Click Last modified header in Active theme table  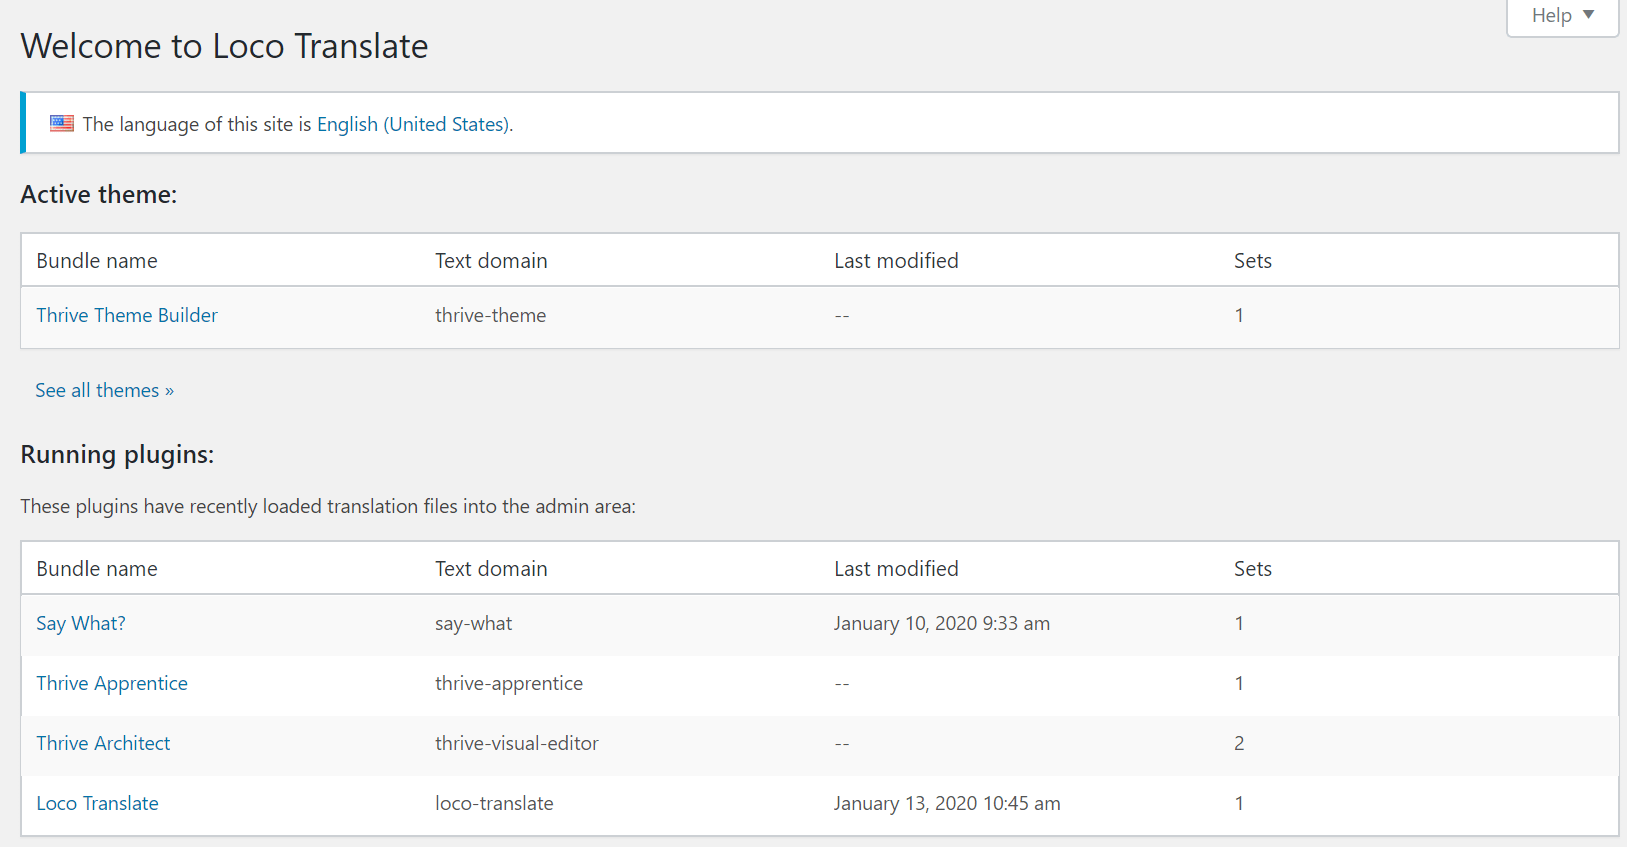click(896, 261)
